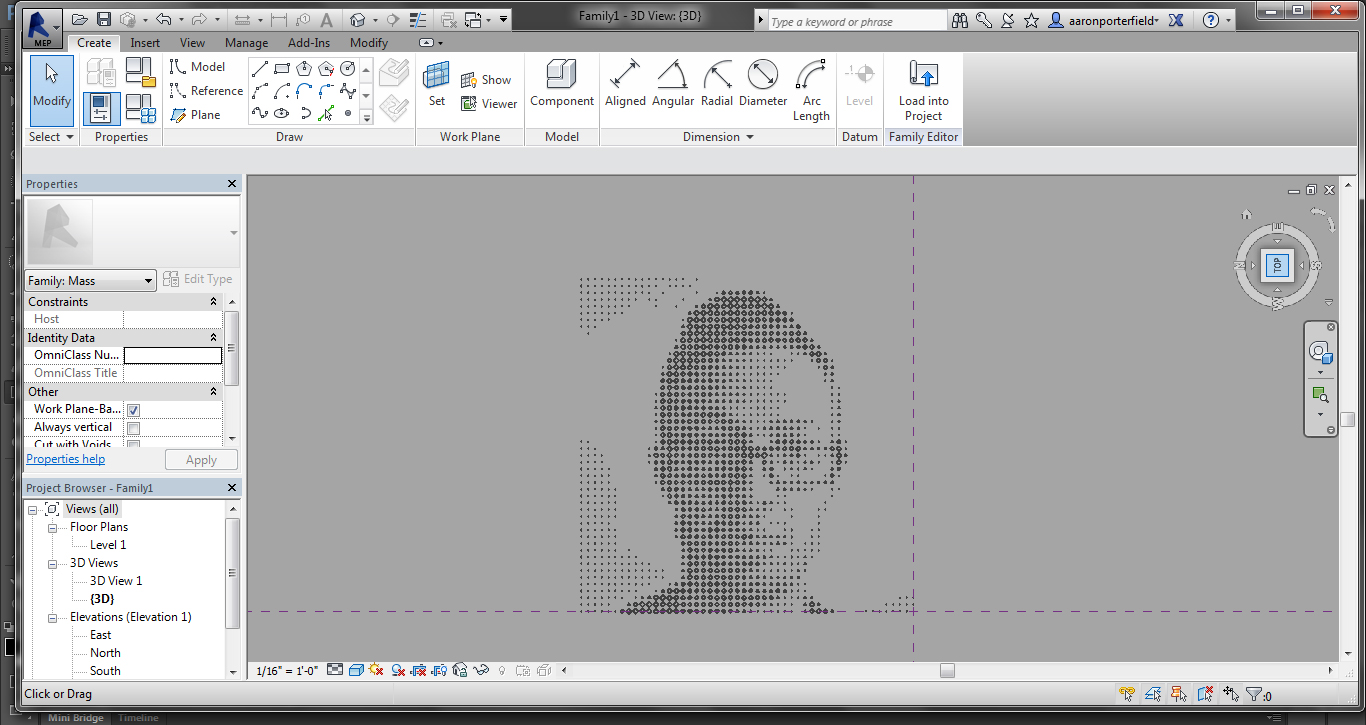
Task: Toggle Drag Elements on Selection in status bar
Action: coord(1231,694)
